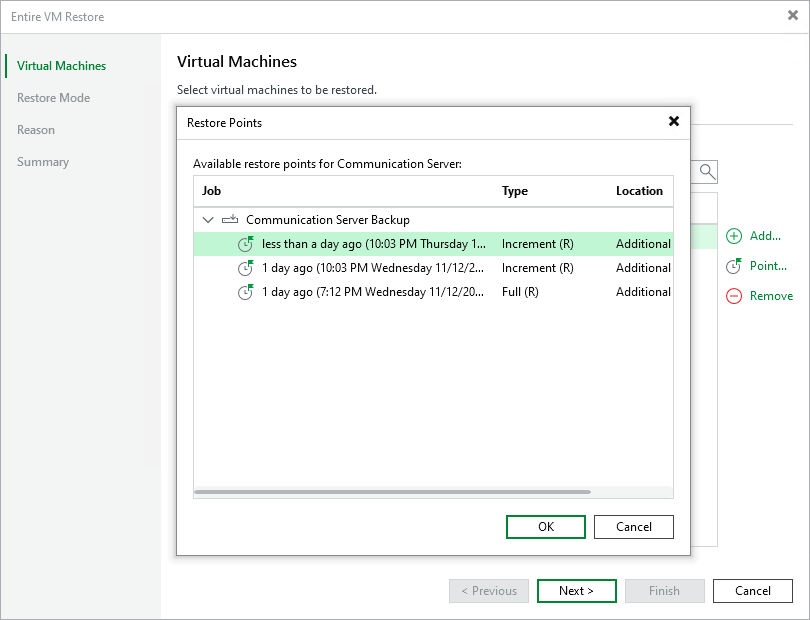Click the clock icon beside Point option
810x620 pixels.
[733, 266]
